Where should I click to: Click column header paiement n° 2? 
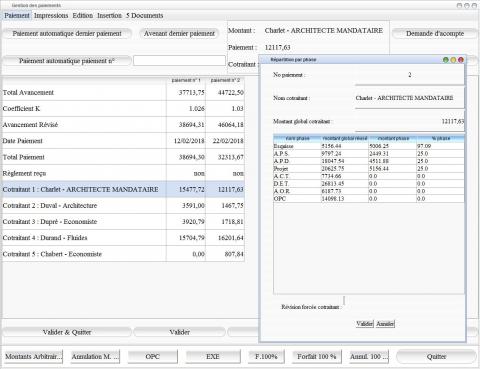(x=225, y=80)
